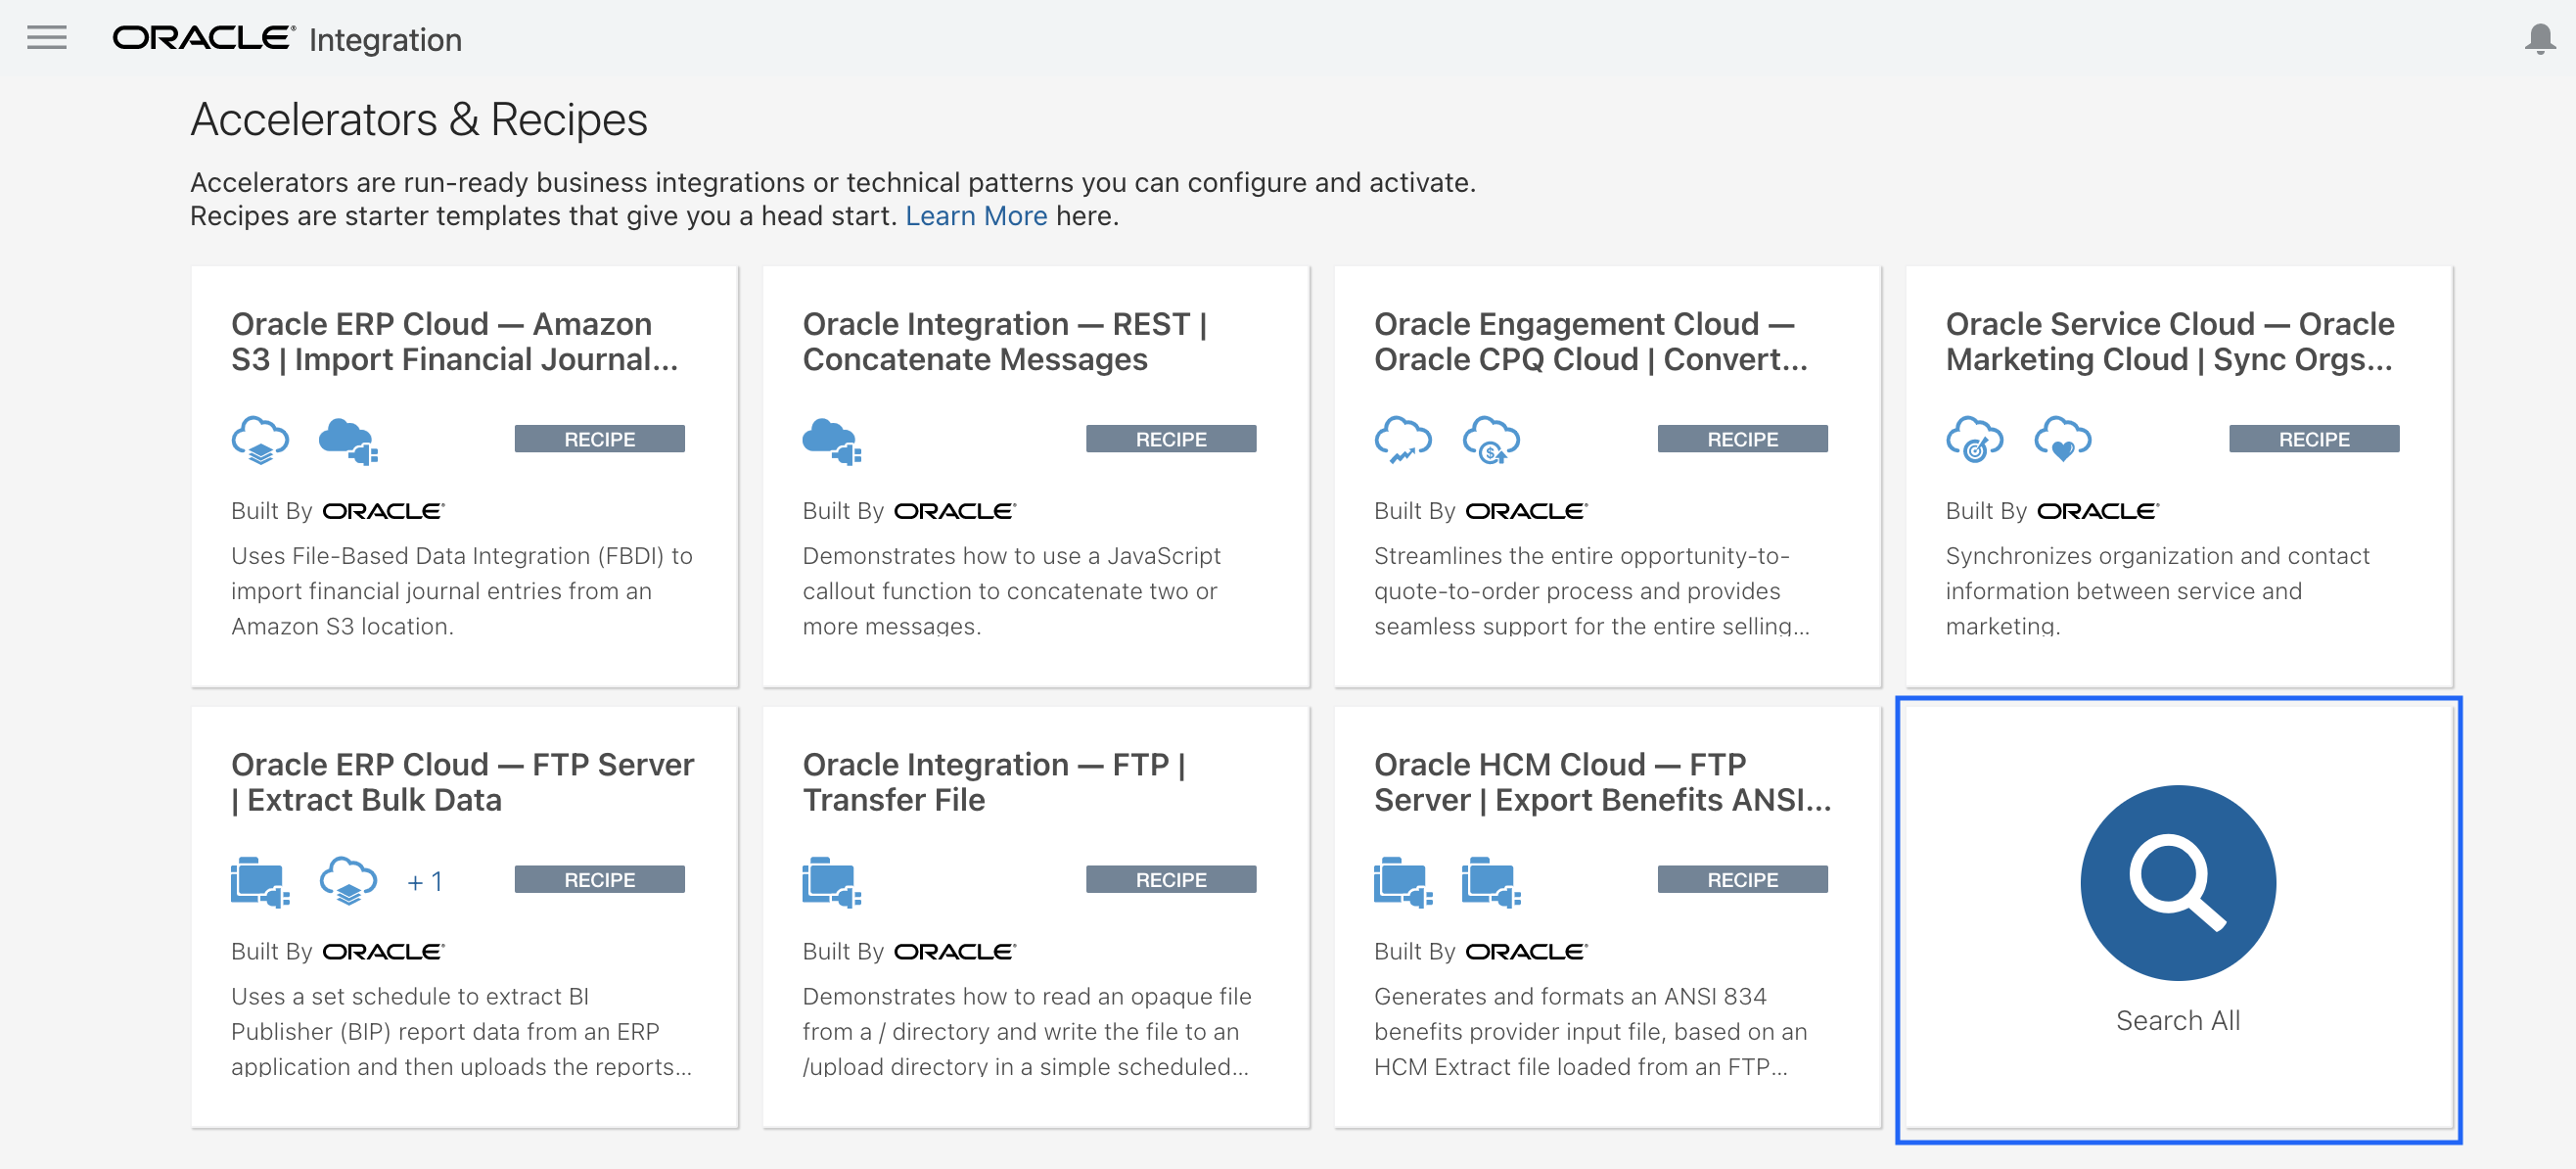Click the Marketing Cloud heart icon
Image resolution: width=2576 pixels, height=1169 pixels.
click(x=2062, y=440)
